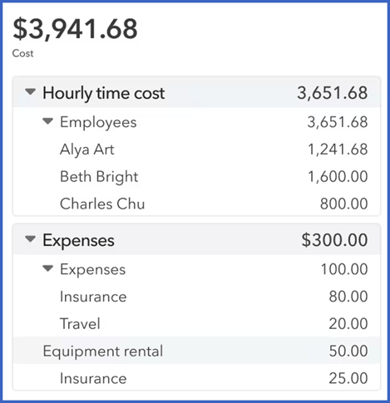This screenshot has height=403, width=390.
Task: Click the Travel expense row
Action: [197, 324]
